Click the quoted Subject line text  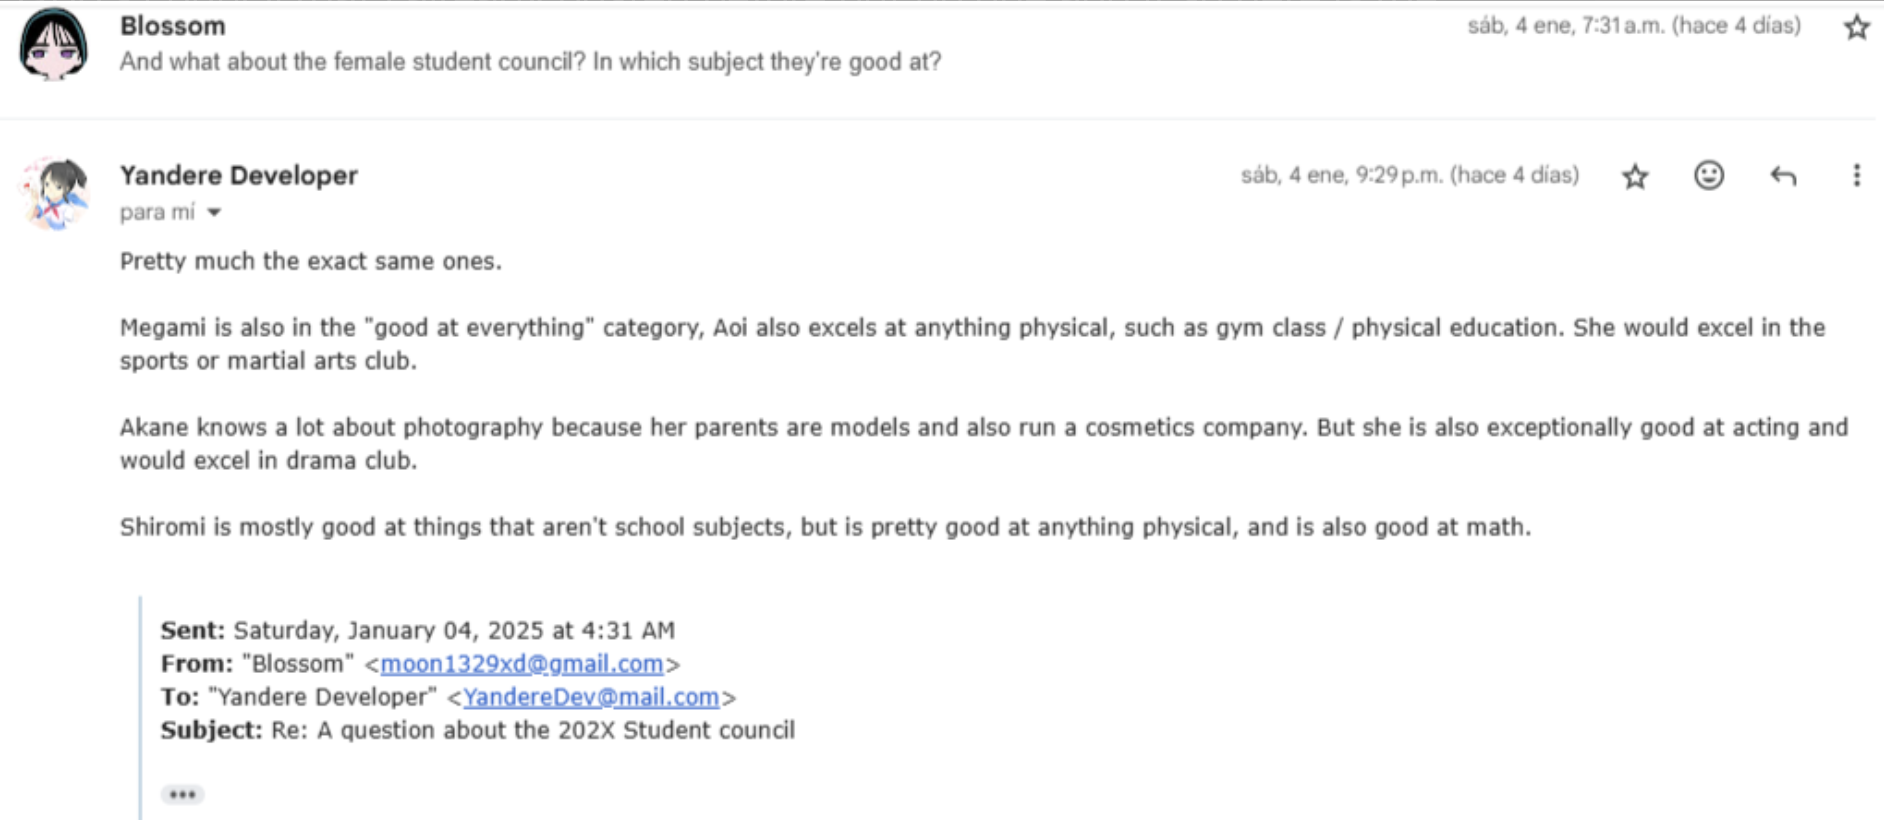pyautogui.click(x=477, y=730)
